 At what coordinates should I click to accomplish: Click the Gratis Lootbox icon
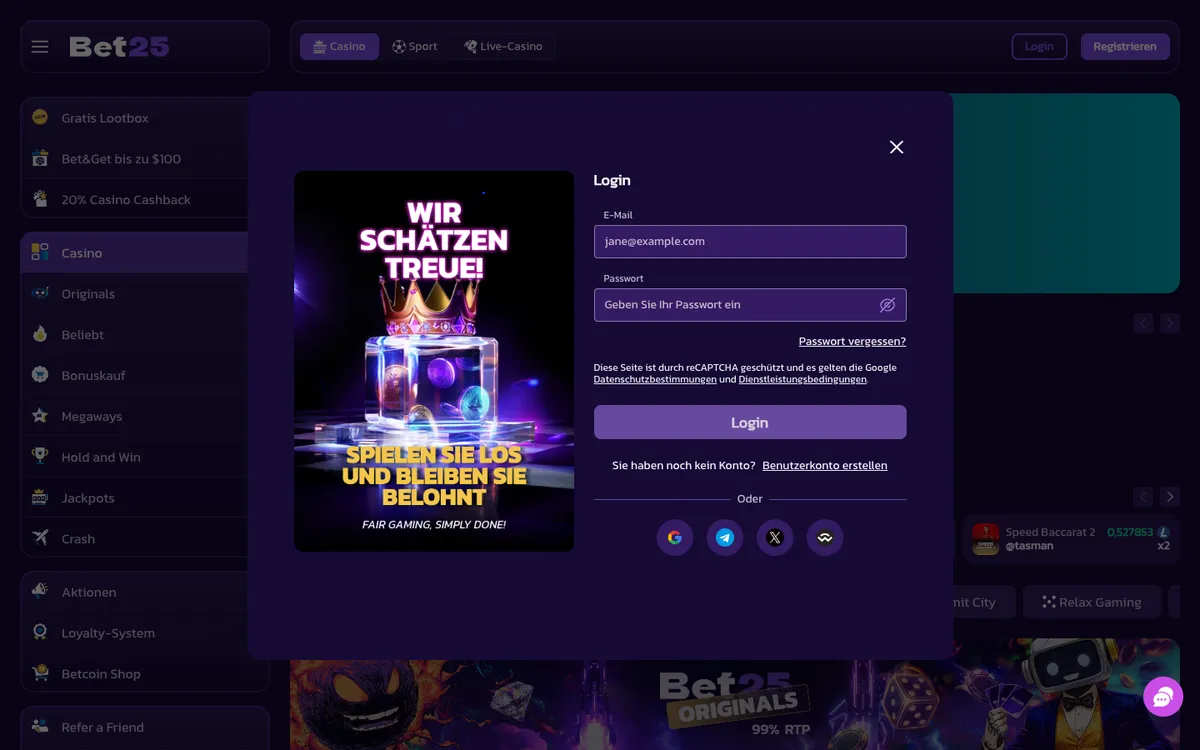[x=40, y=117]
